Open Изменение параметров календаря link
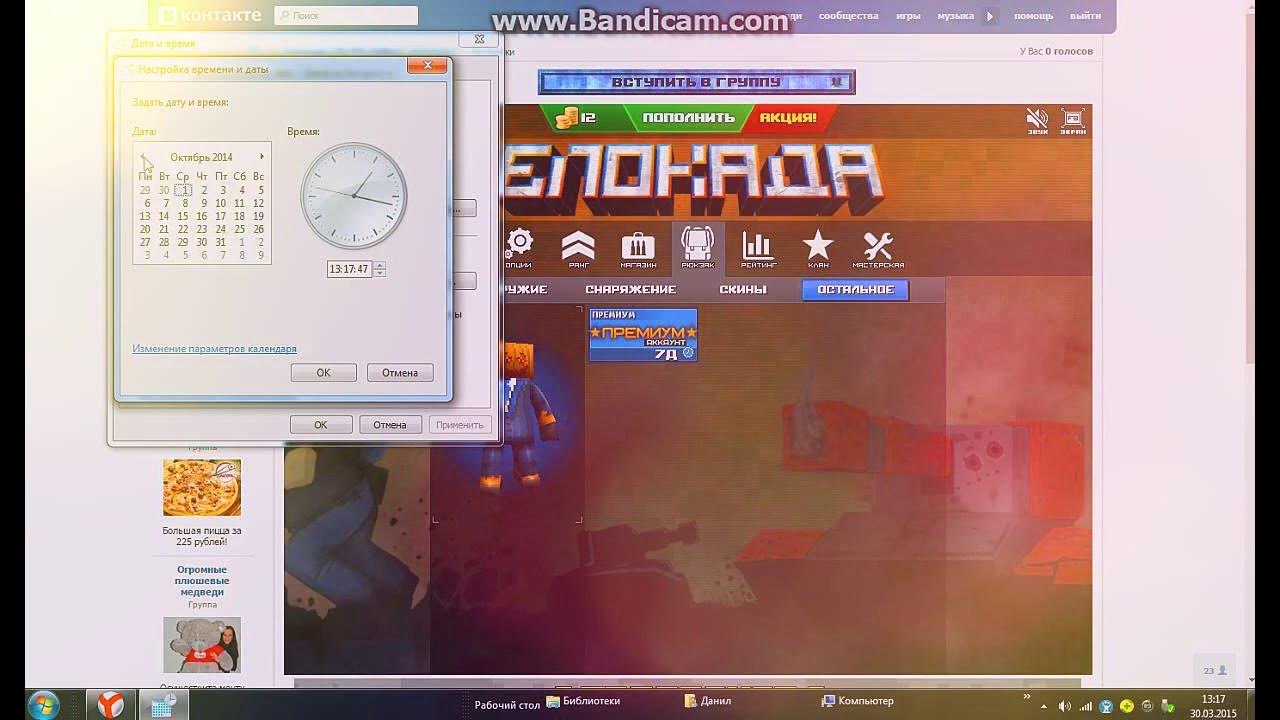Viewport: 1280px width, 720px height. point(214,349)
